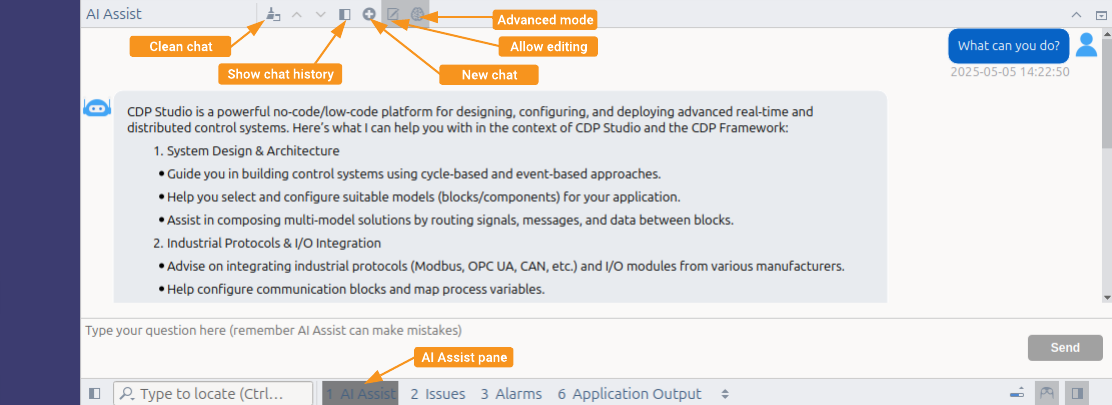Go to previous item up arrow
The height and width of the screenshot is (405, 1112).
297,14
